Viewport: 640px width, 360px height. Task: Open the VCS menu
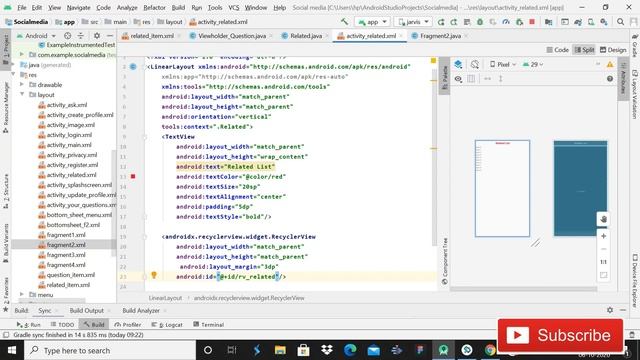(x=233, y=7)
